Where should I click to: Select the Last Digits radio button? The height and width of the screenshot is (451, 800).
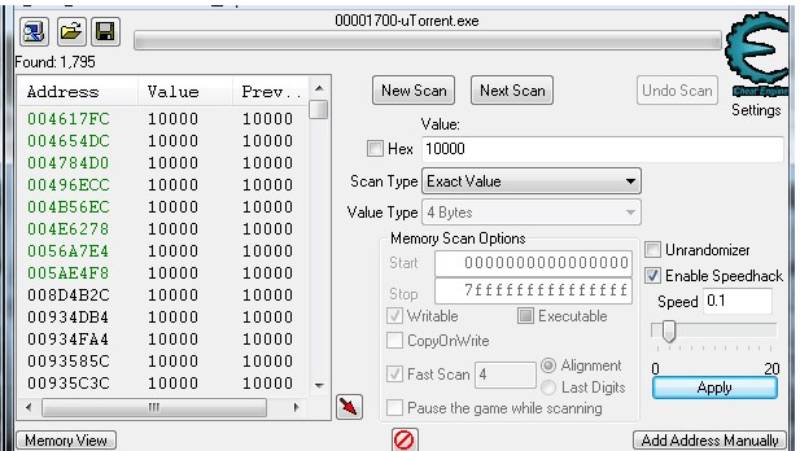pos(548,387)
